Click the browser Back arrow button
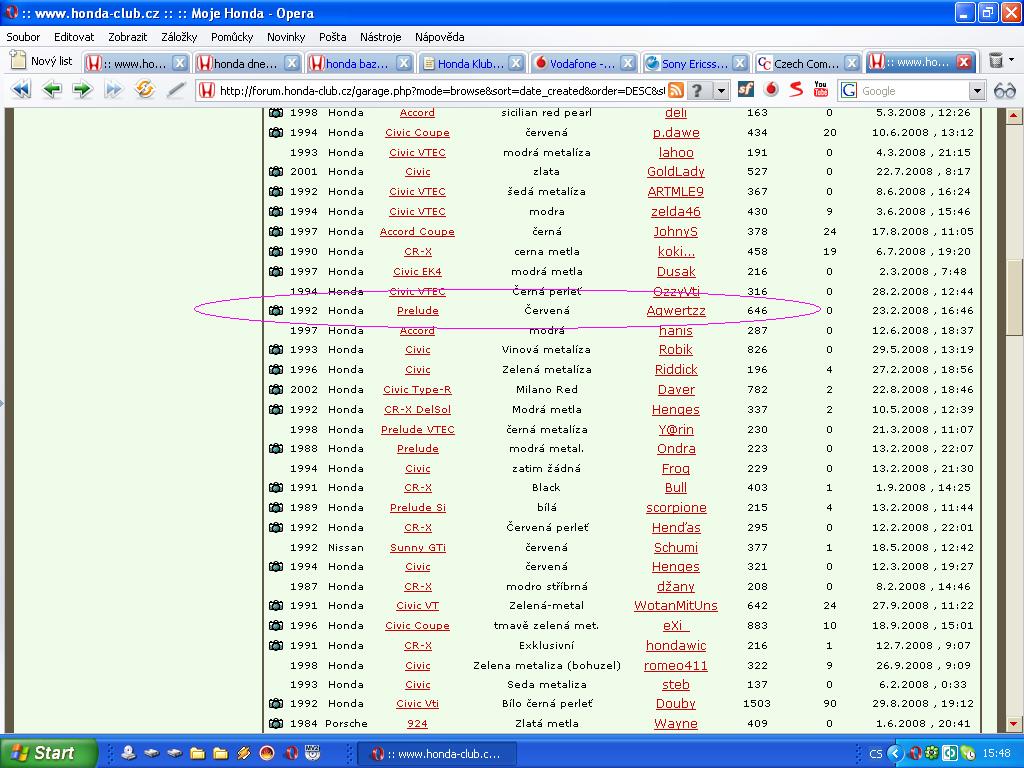 point(52,90)
